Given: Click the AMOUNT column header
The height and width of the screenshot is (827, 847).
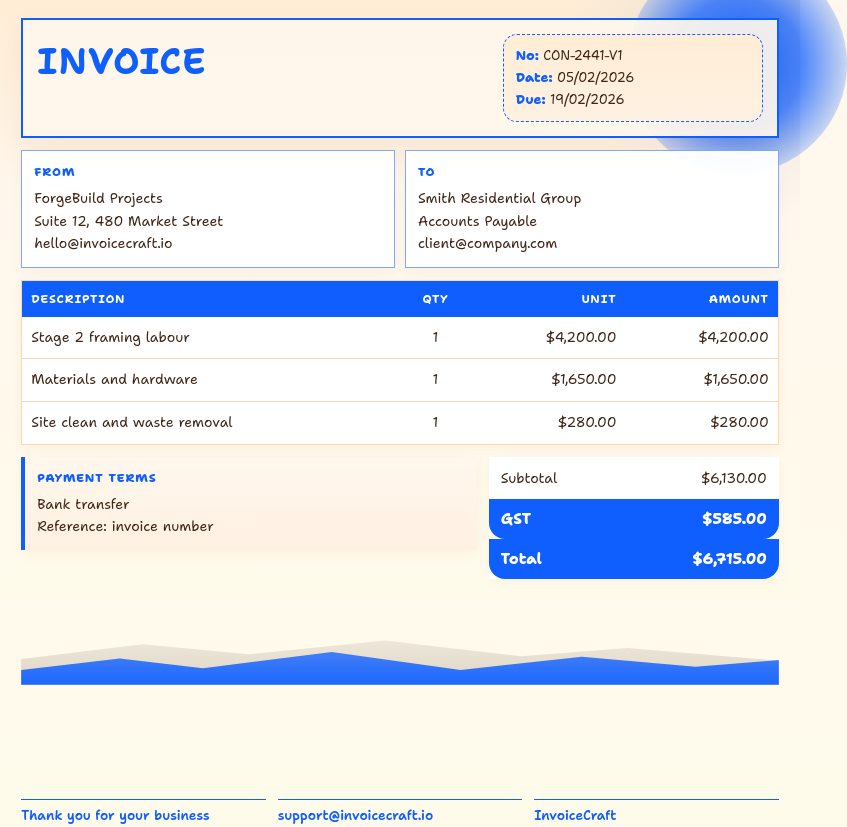Looking at the screenshot, I should pyautogui.click(x=738, y=299).
